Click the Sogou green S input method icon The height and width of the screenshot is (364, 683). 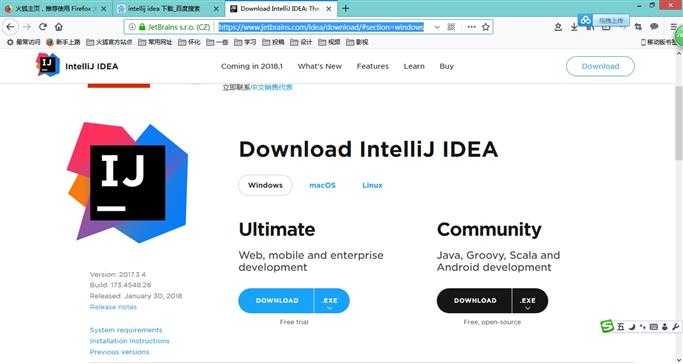[607, 326]
